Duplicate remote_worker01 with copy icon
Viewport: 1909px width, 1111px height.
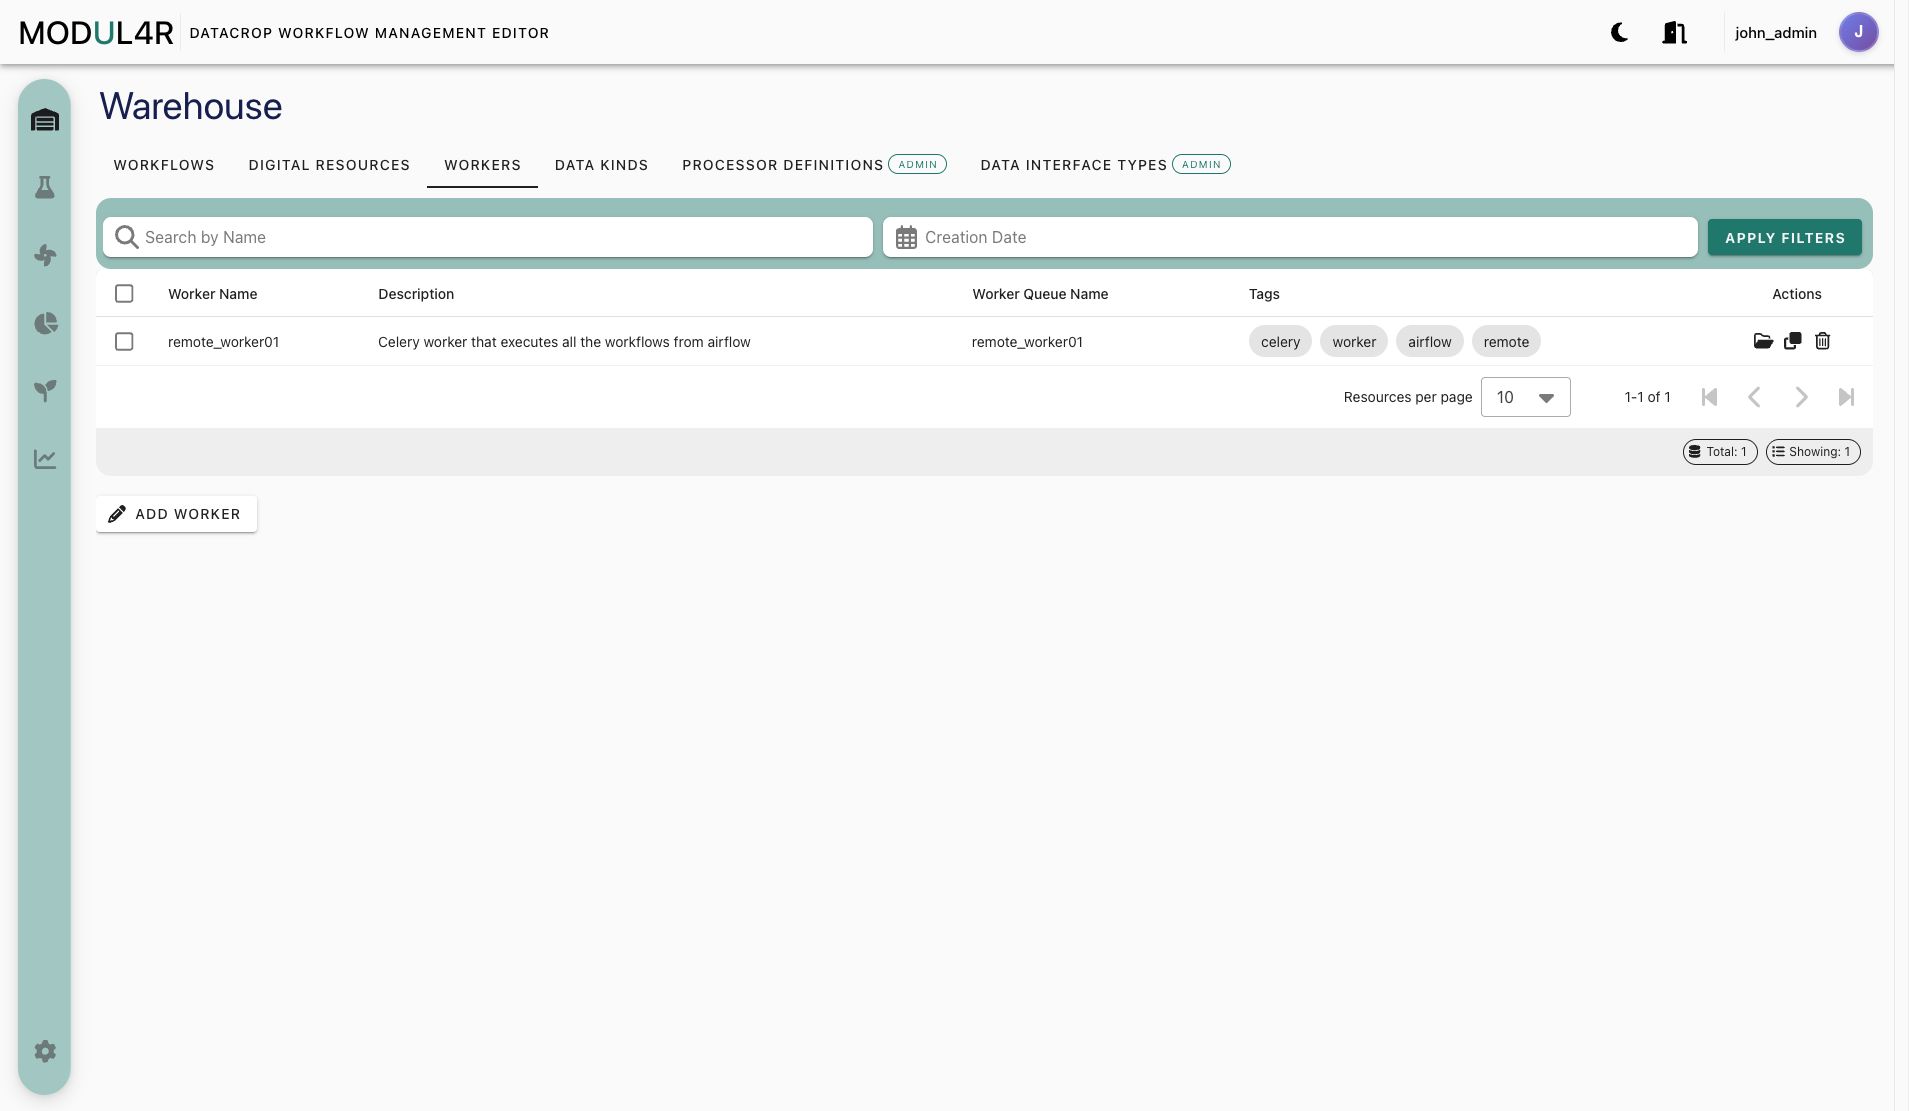tap(1793, 341)
